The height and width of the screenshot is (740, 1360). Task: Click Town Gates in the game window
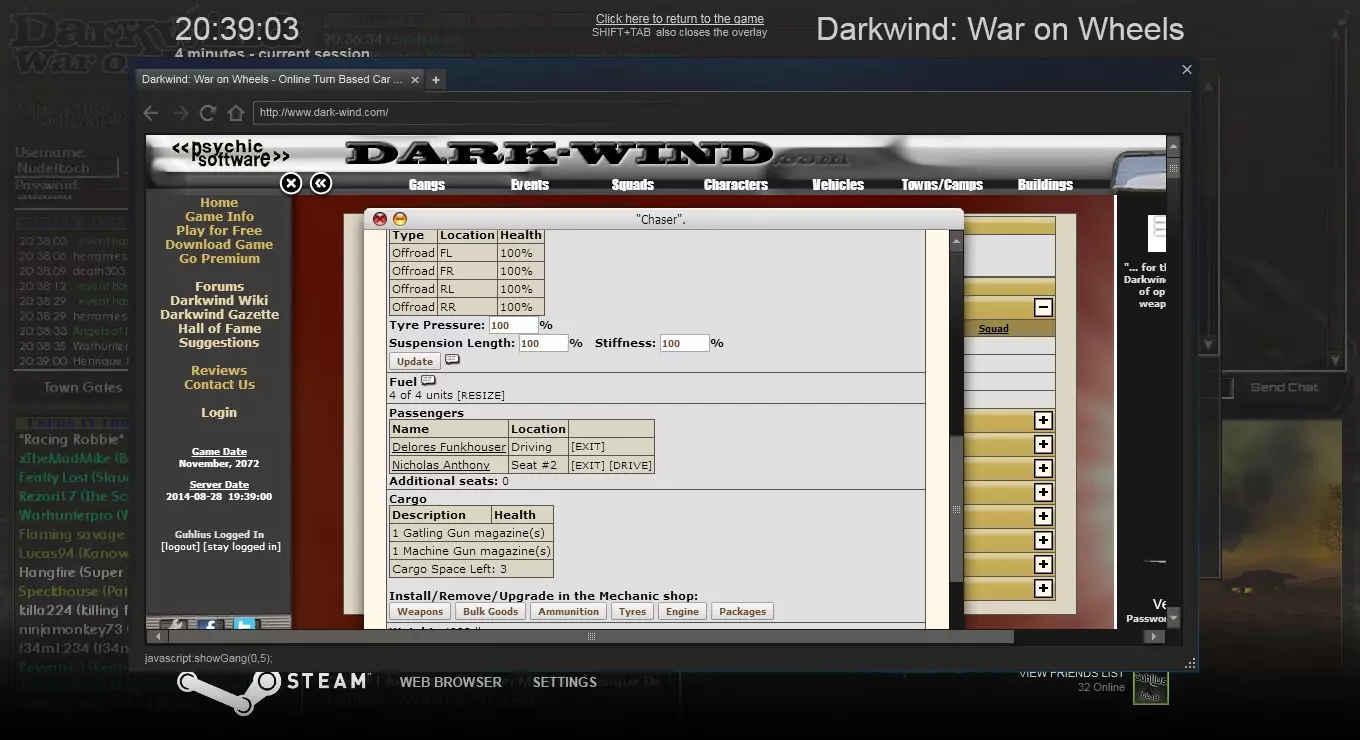tap(83, 388)
